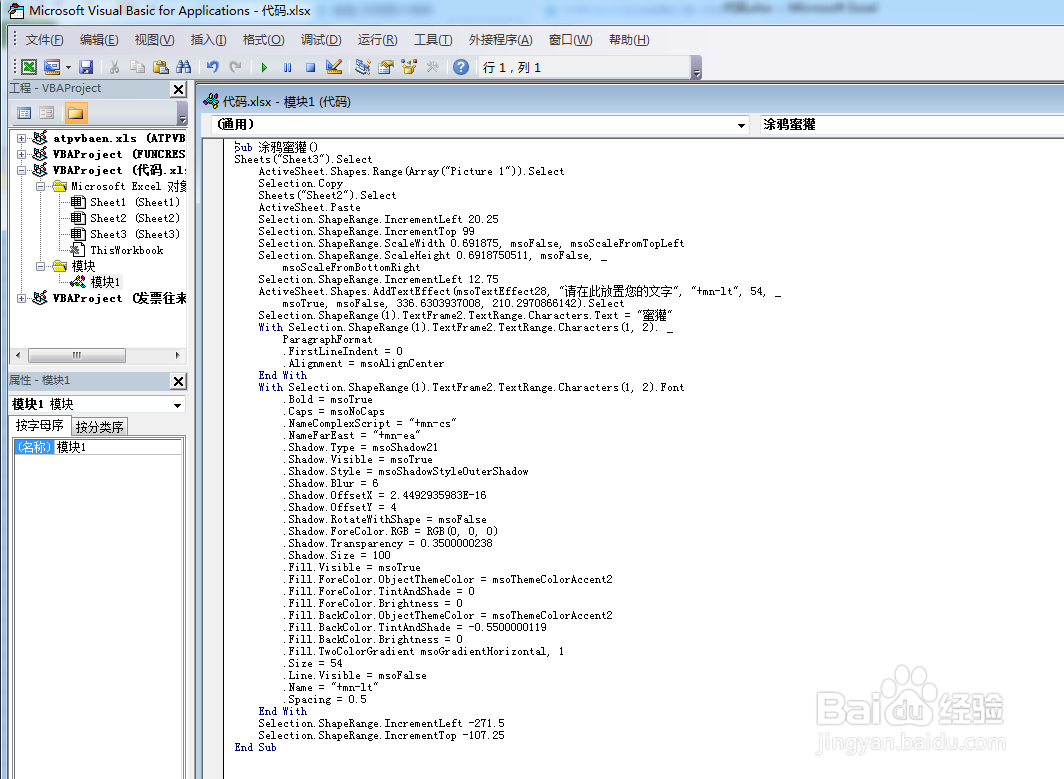This screenshot has height=779, width=1064.
Task: Switch to the 按分类序 tab
Action: tap(99, 427)
